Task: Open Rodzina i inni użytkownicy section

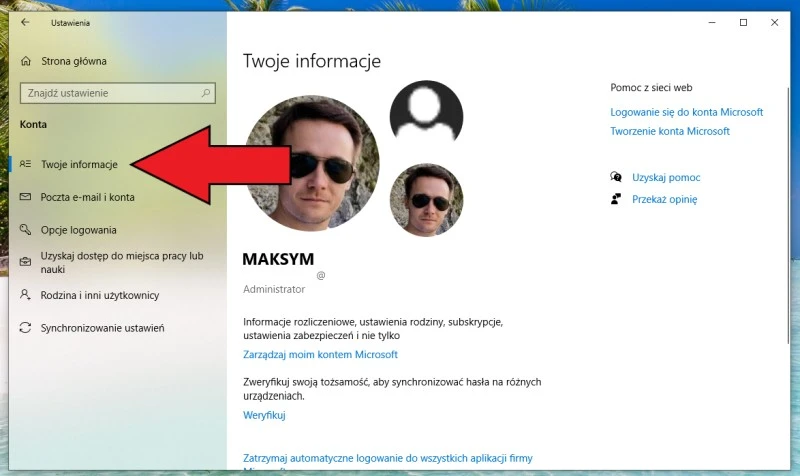Action: [99, 295]
